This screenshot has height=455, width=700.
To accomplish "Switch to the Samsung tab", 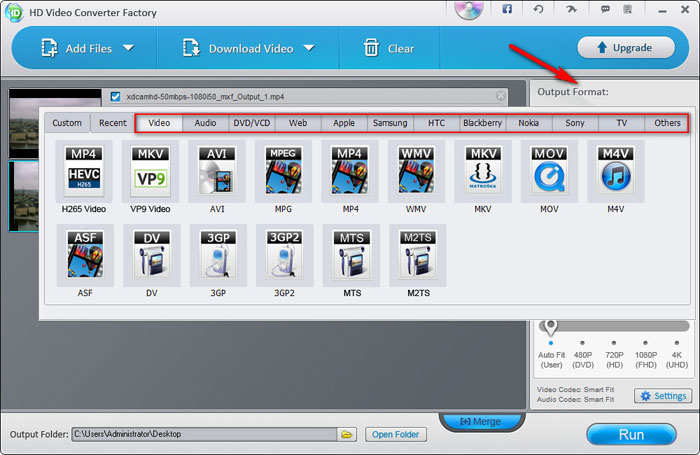I will [390, 123].
